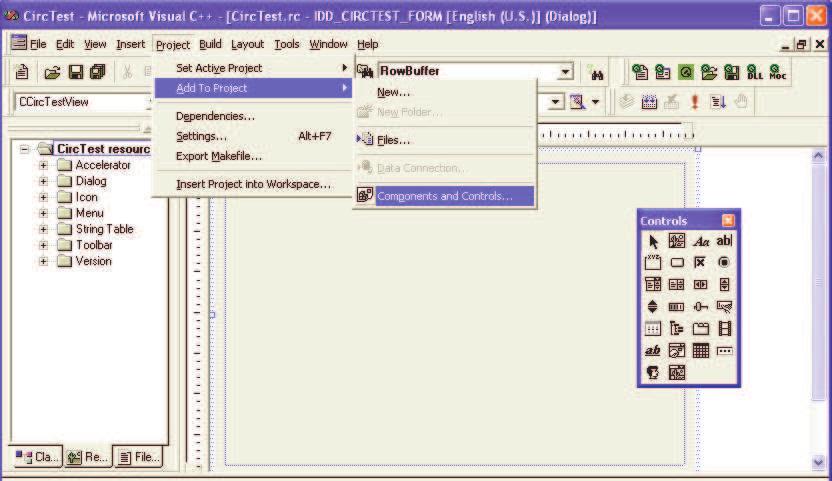Select the Month Calendar control tool
The width and height of the screenshot is (832, 481).
click(x=700, y=350)
